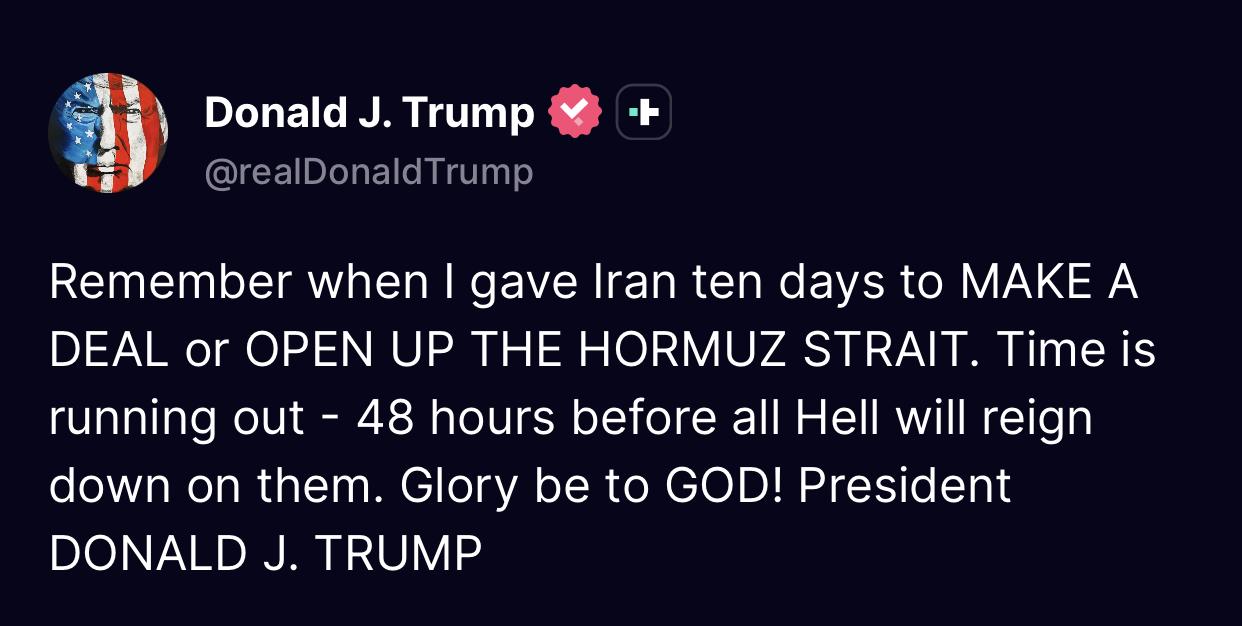
Task: Click the word "President" in the post
Action: point(906,486)
